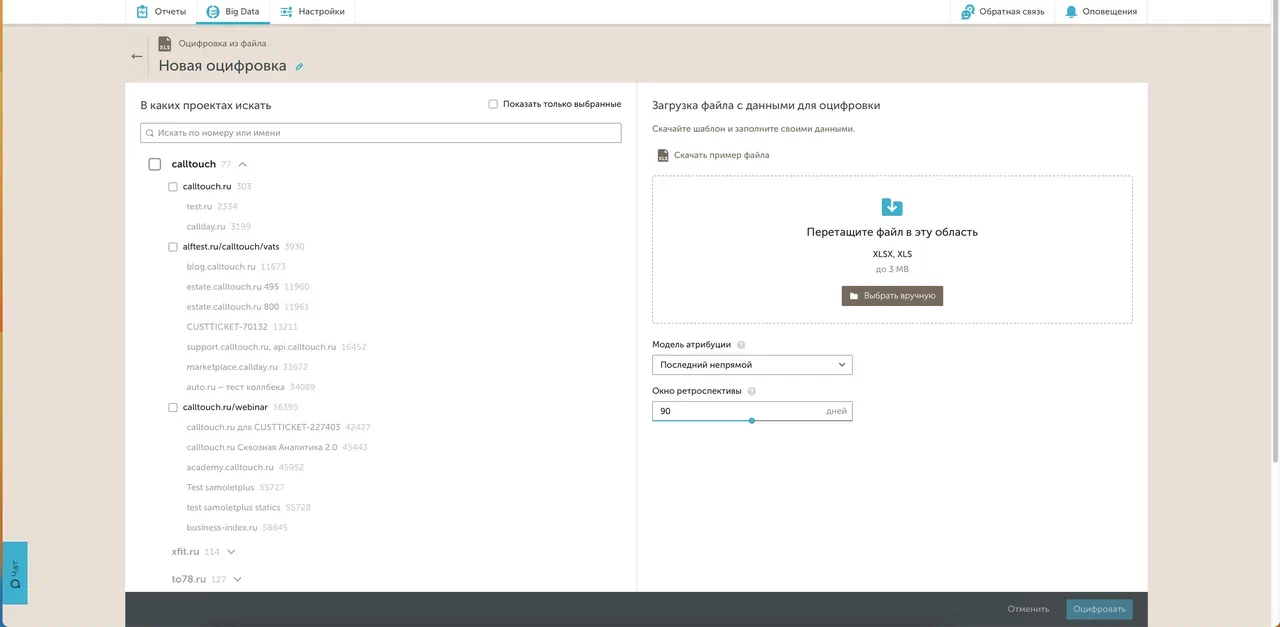Expand the xfit.ru project group

coord(231,551)
